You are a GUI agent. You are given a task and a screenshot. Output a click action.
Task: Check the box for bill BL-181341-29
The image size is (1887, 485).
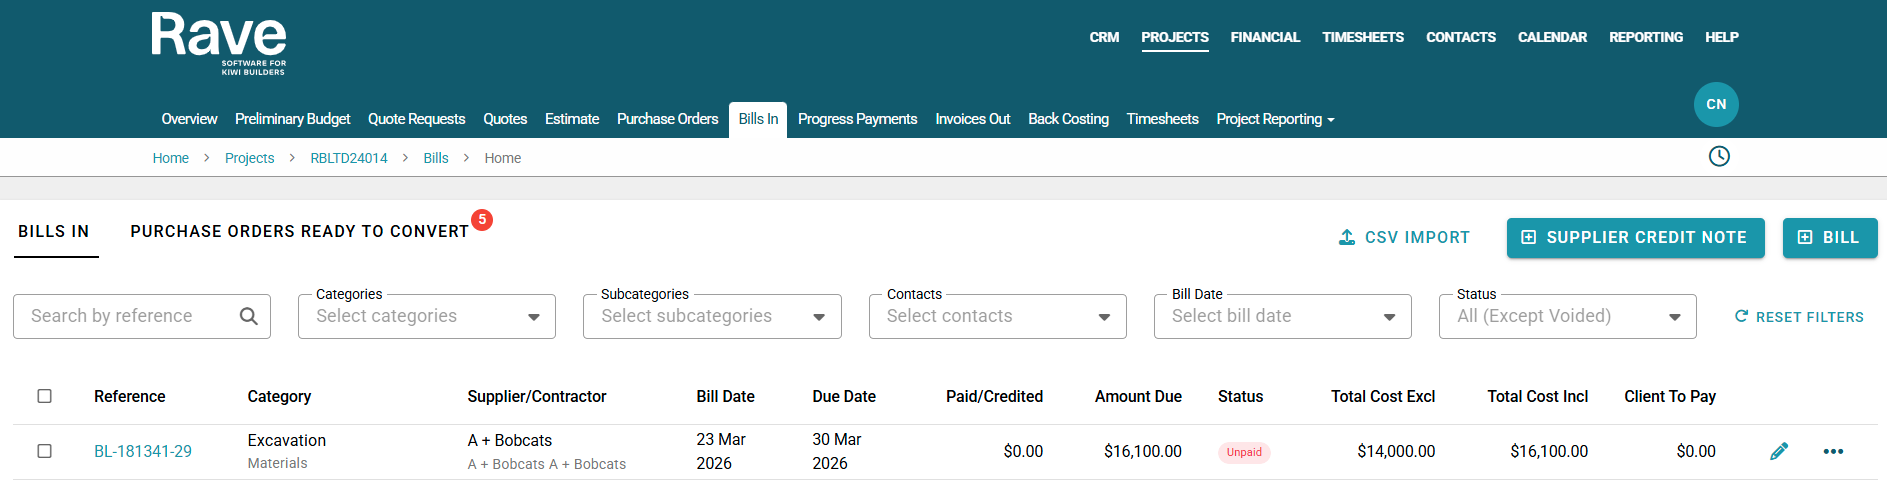[45, 451]
